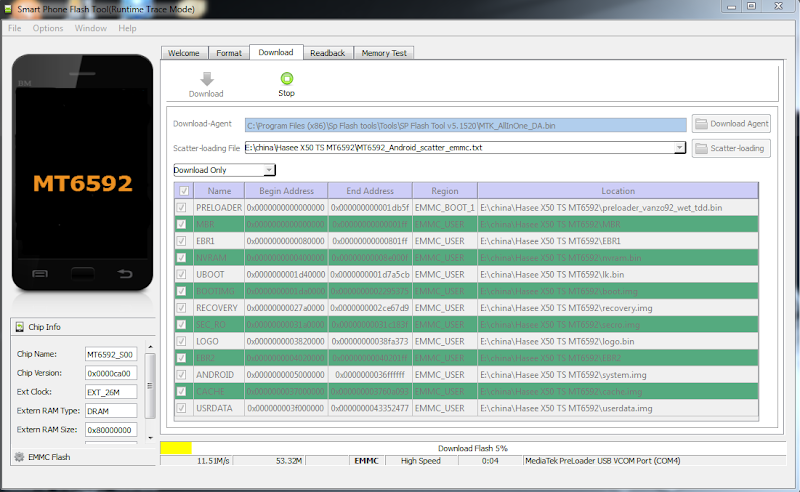Viewport: 800px width, 492px height.
Task: Switch to the Welcome tab
Action: click(x=184, y=53)
